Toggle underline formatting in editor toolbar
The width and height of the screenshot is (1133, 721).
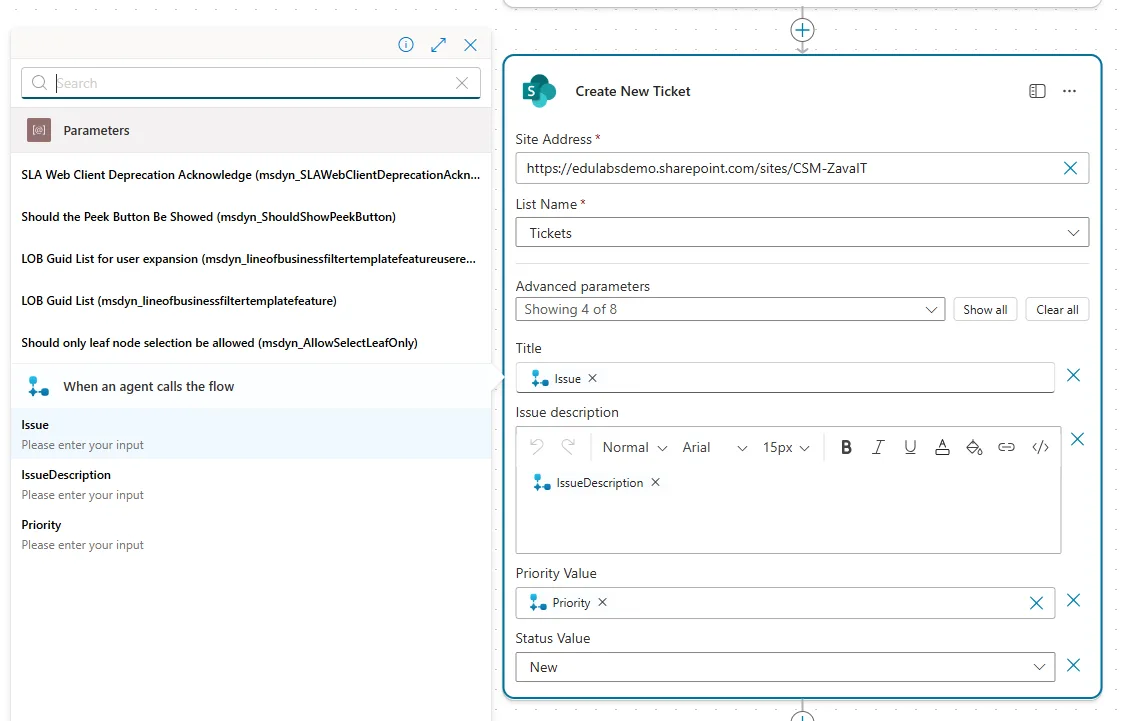coord(910,447)
